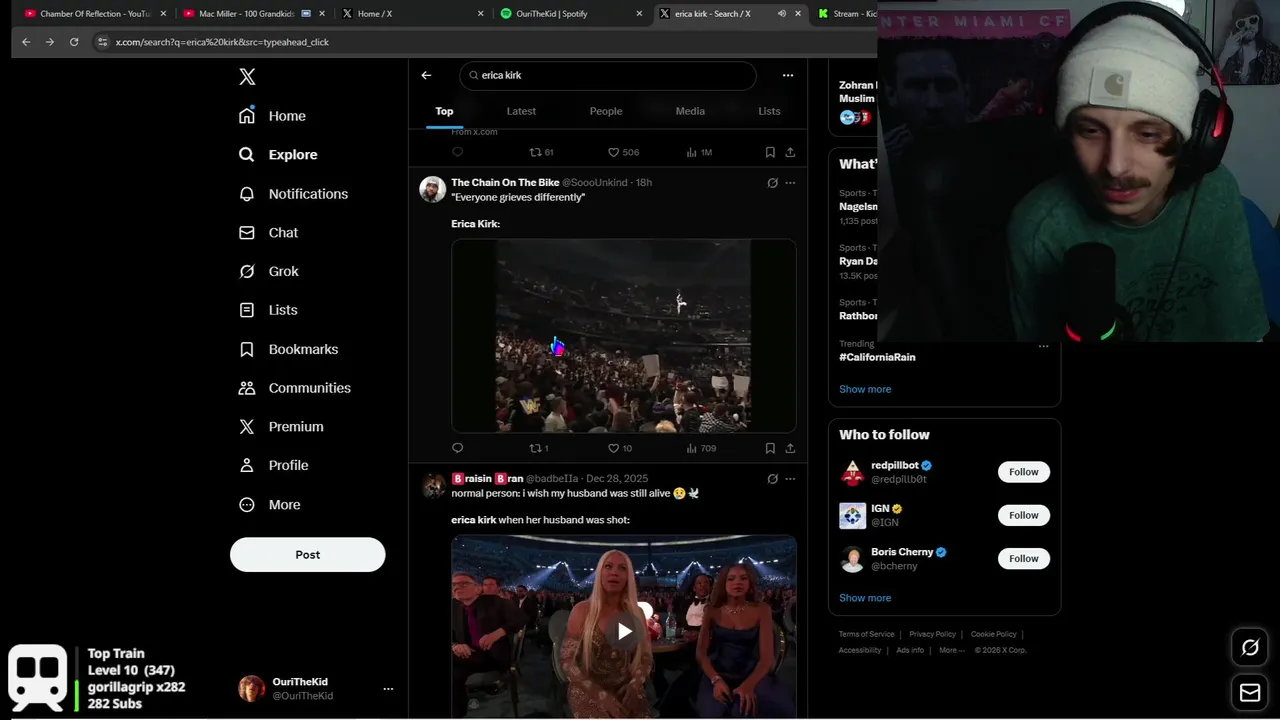Open Grok explain on Chain On The Bike post

772,183
